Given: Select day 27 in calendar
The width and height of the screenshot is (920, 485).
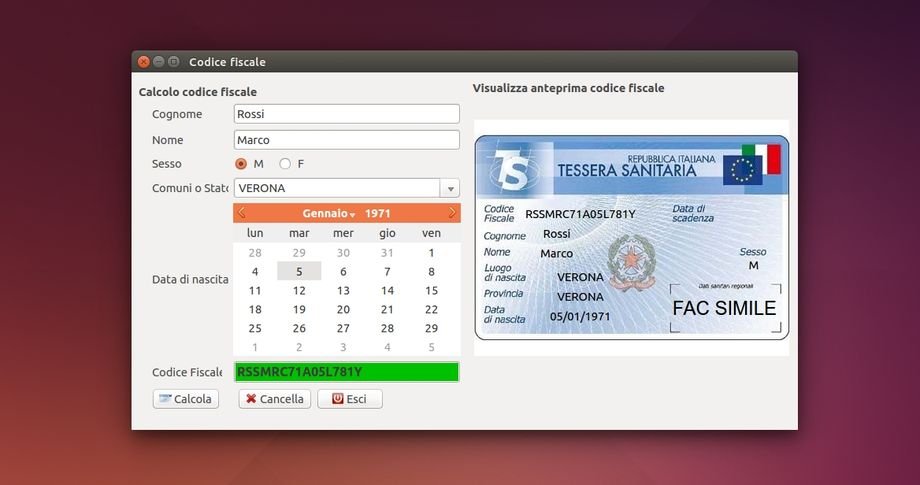Looking at the screenshot, I should (x=343, y=328).
